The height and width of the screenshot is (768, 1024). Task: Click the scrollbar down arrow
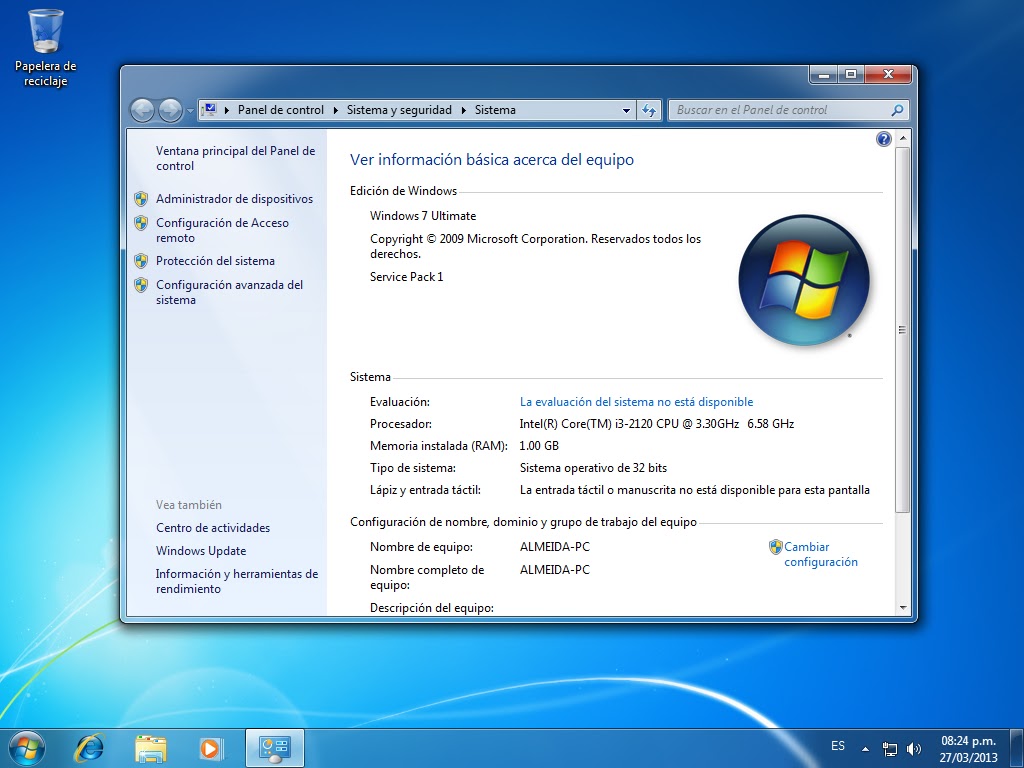(903, 607)
